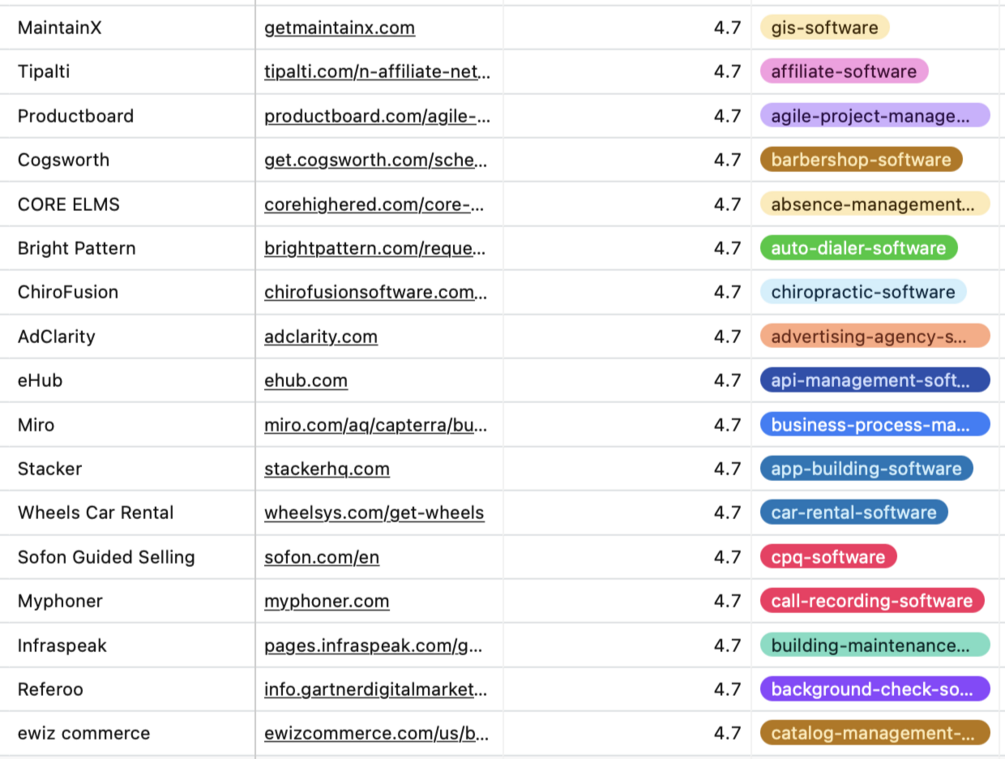Select the CORE ELMS name cell
The image size is (1005, 759).
click(127, 204)
